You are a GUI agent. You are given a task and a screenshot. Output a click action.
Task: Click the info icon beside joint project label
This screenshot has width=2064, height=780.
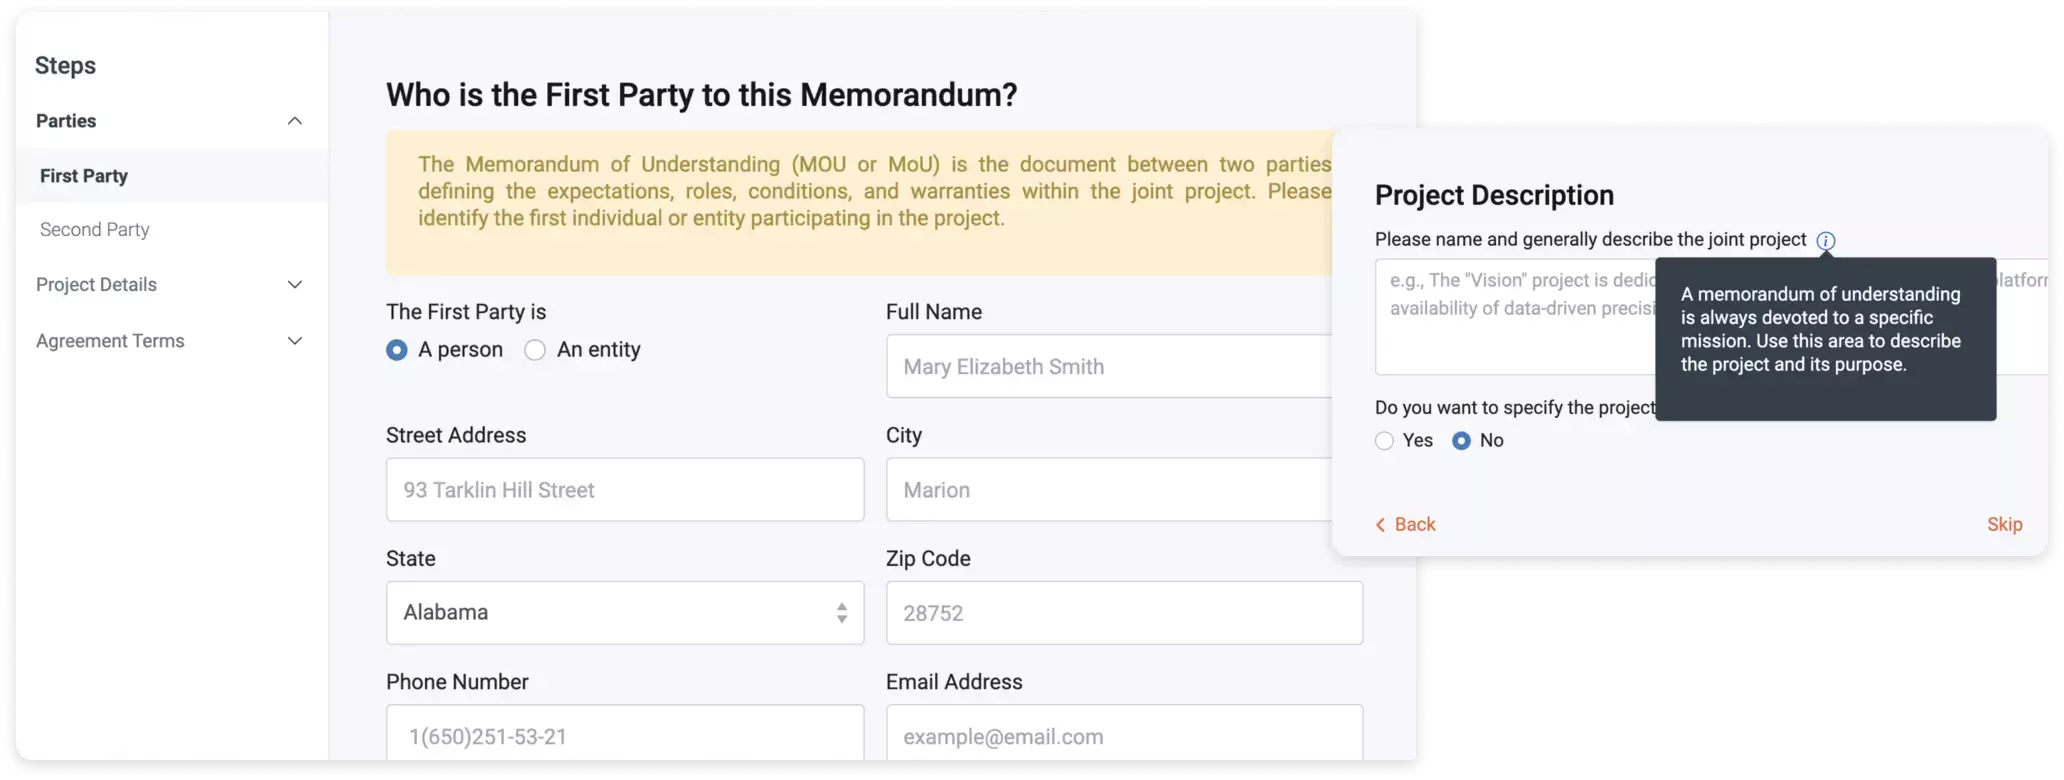pyautogui.click(x=1825, y=240)
